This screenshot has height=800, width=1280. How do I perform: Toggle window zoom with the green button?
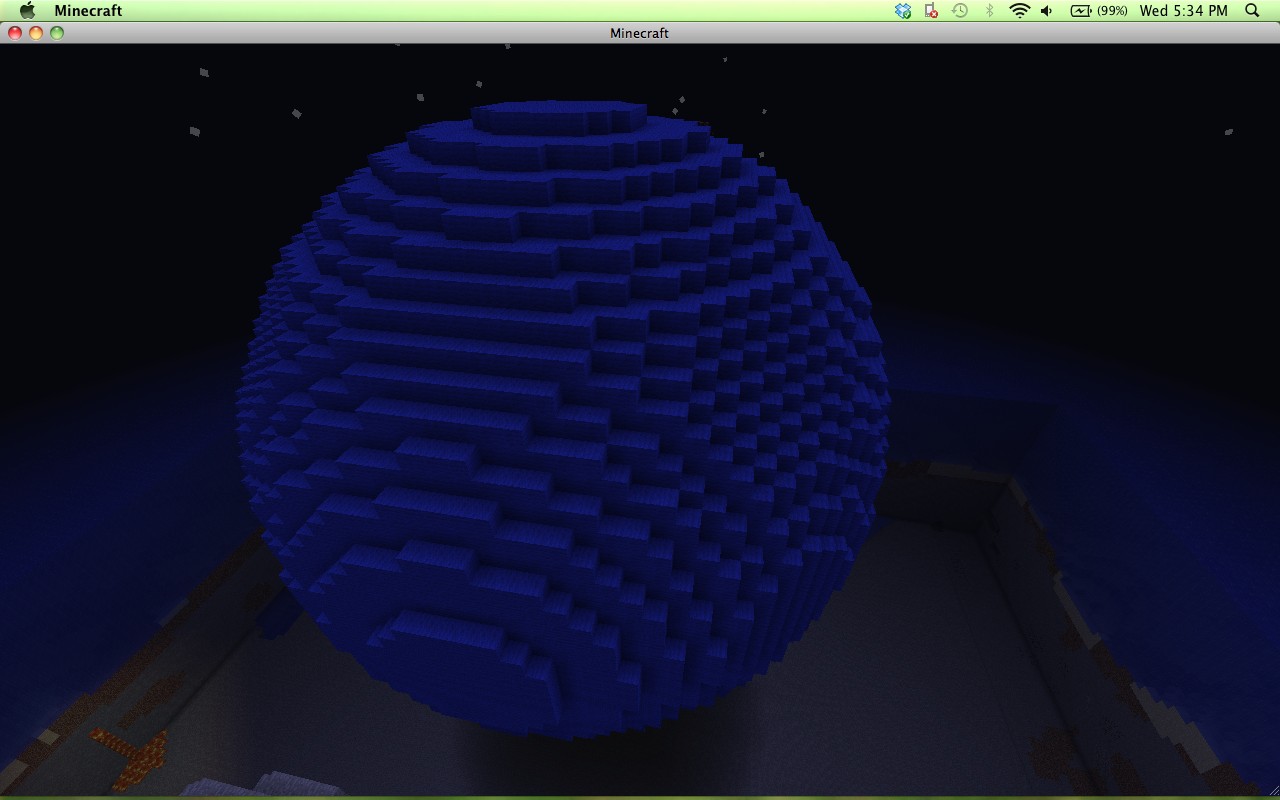(59, 32)
